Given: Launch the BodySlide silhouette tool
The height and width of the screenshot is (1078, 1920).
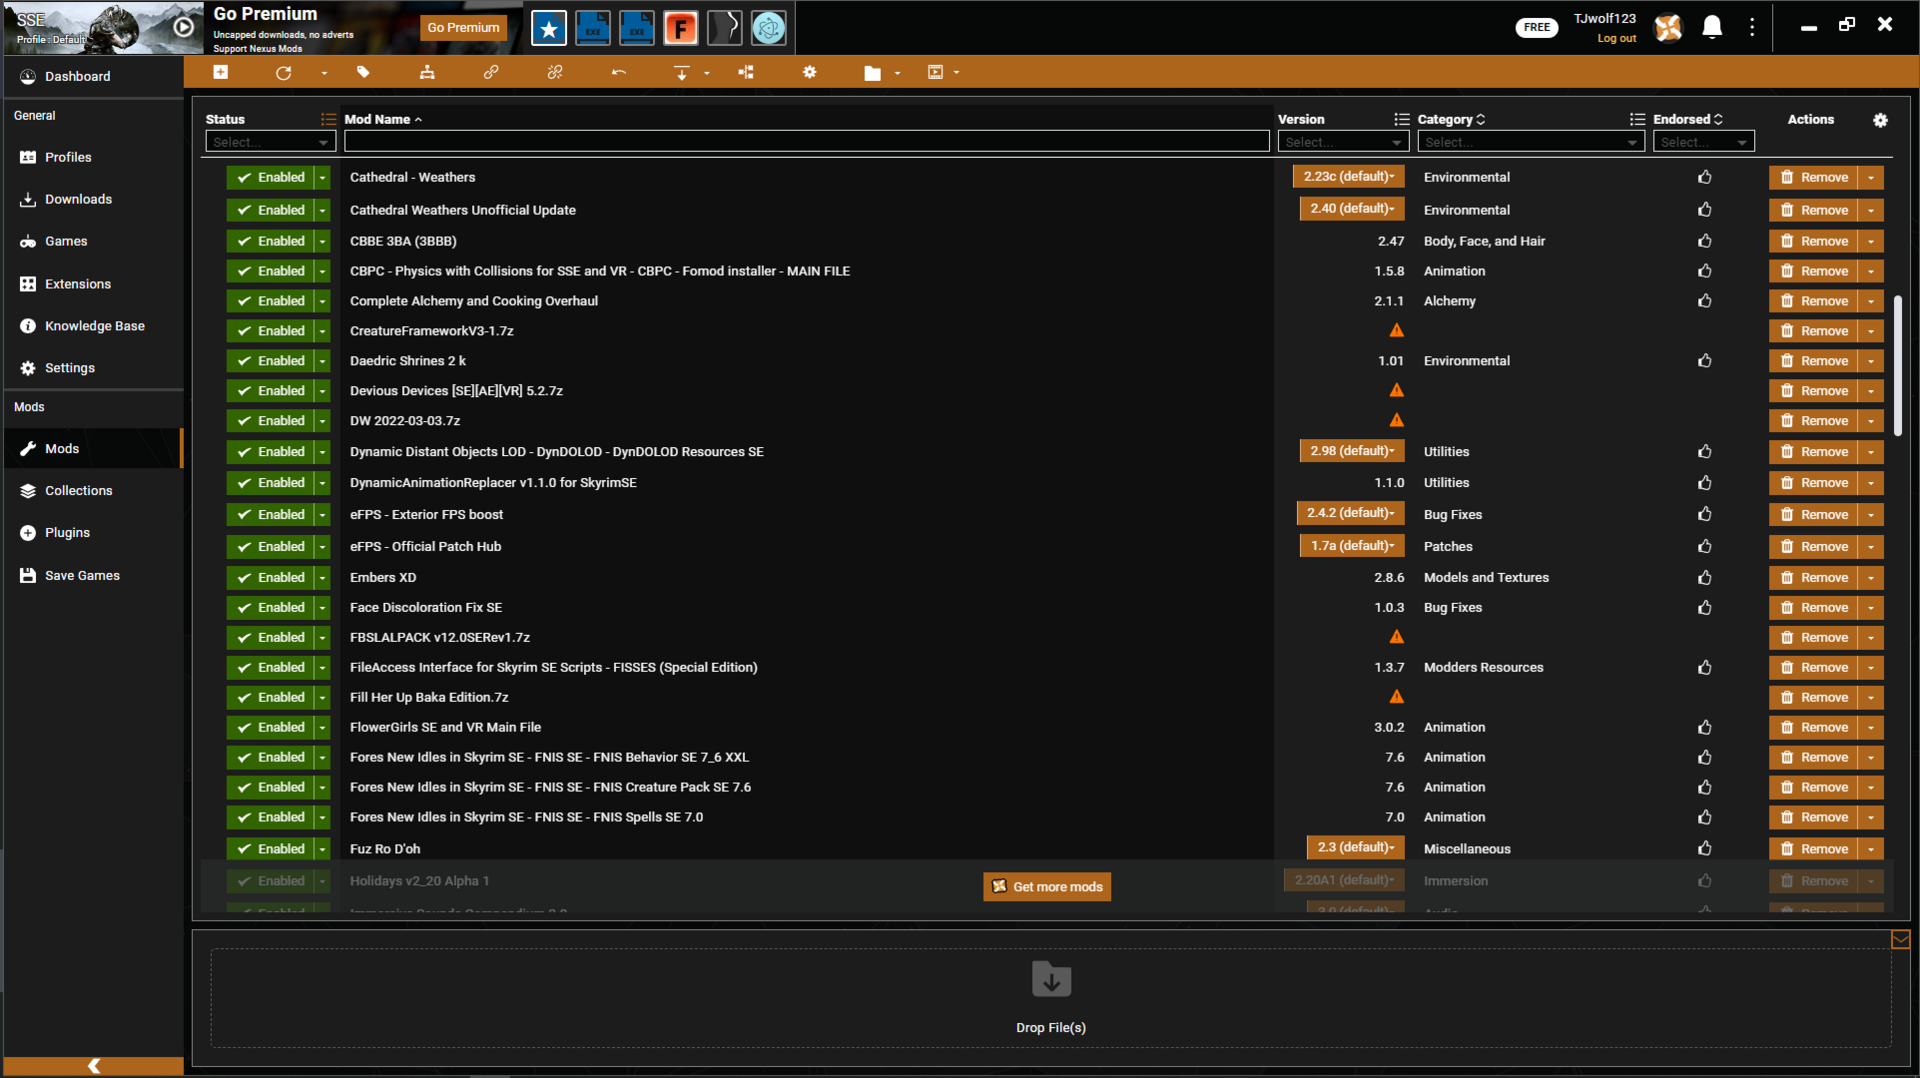Looking at the screenshot, I should tap(725, 28).
